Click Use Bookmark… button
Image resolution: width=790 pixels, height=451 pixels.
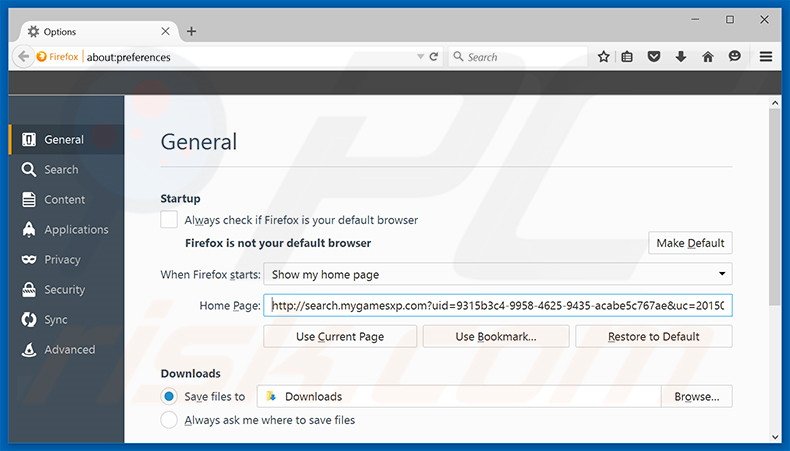(x=496, y=337)
